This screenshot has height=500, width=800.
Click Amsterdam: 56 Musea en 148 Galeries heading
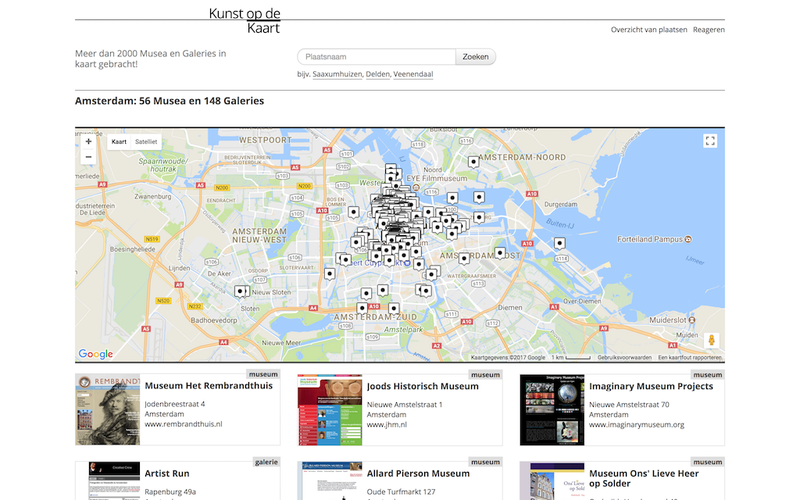tap(169, 101)
